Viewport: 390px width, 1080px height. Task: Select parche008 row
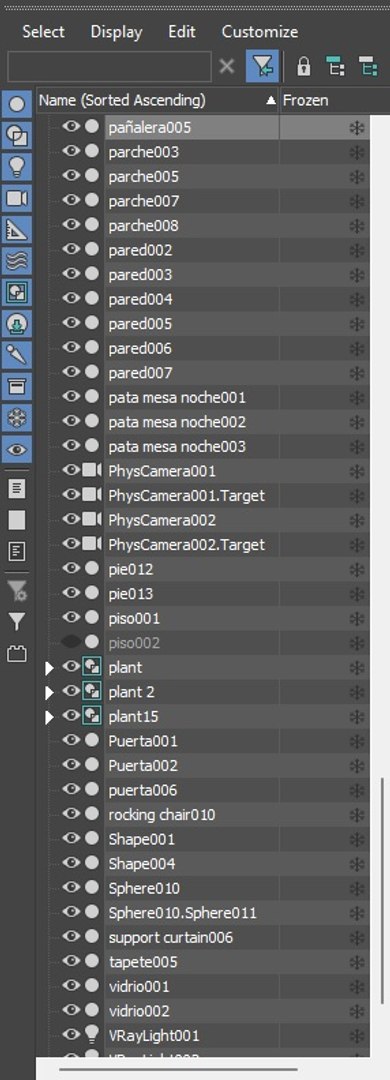click(x=143, y=225)
